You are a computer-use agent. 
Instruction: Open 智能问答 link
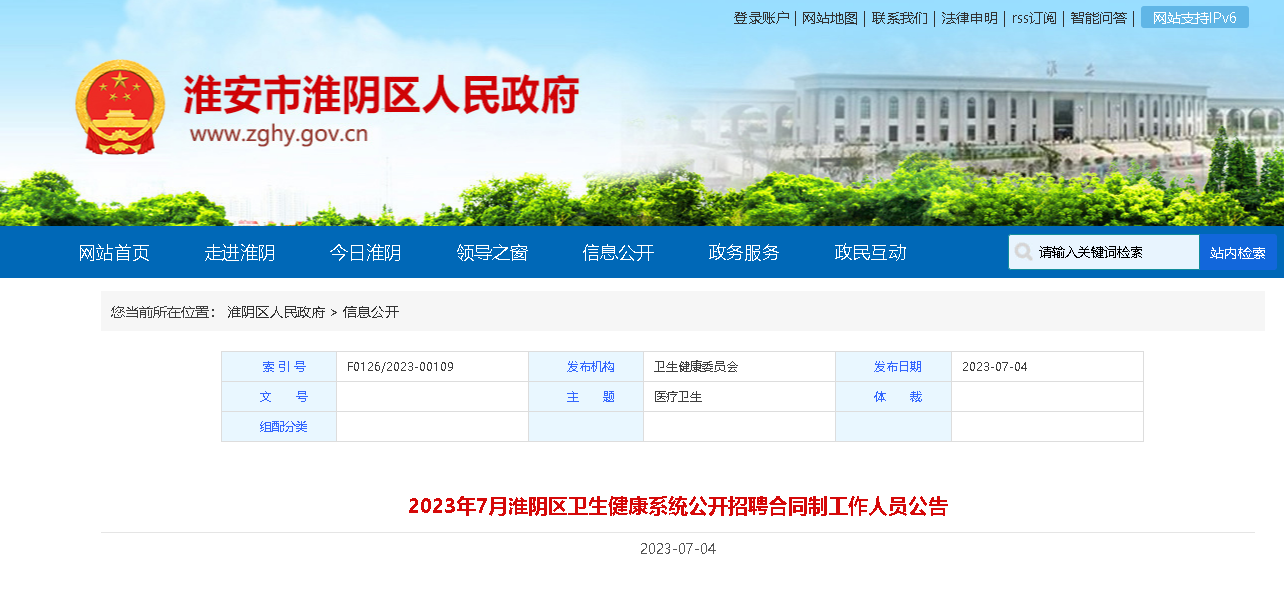tap(1098, 18)
